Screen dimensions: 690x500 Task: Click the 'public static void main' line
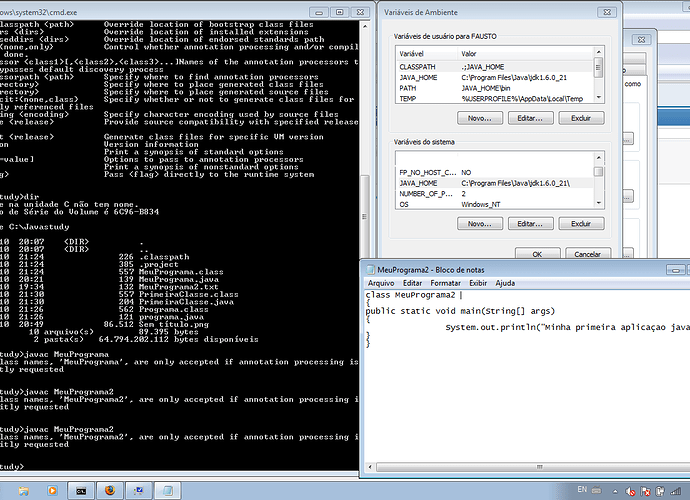[x=460, y=311]
